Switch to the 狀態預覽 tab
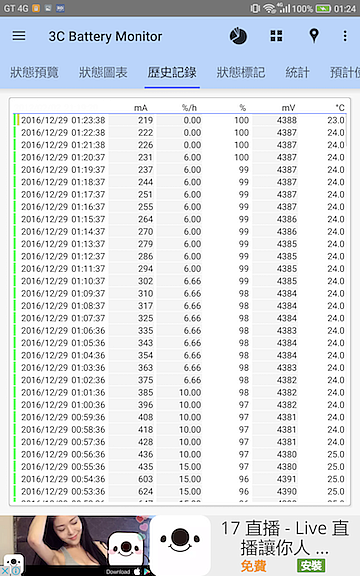Image resolution: width=360 pixels, height=576 pixels. point(34,72)
